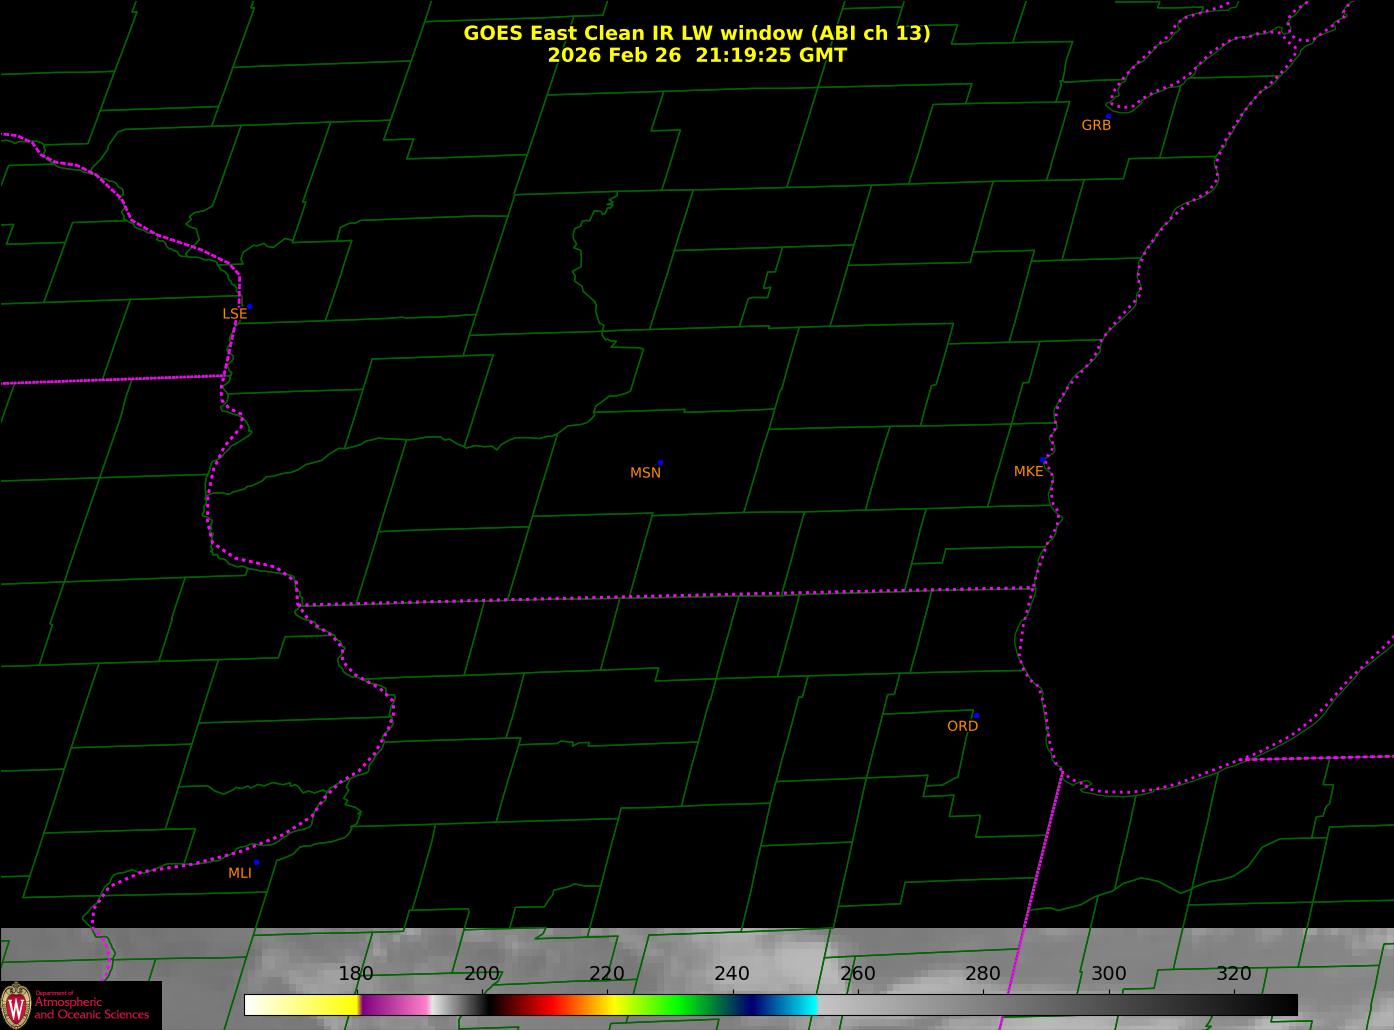Pick the green segment of the colorbar
The width and height of the screenshot is (1394, 1030).
(x=680, y=1004)
